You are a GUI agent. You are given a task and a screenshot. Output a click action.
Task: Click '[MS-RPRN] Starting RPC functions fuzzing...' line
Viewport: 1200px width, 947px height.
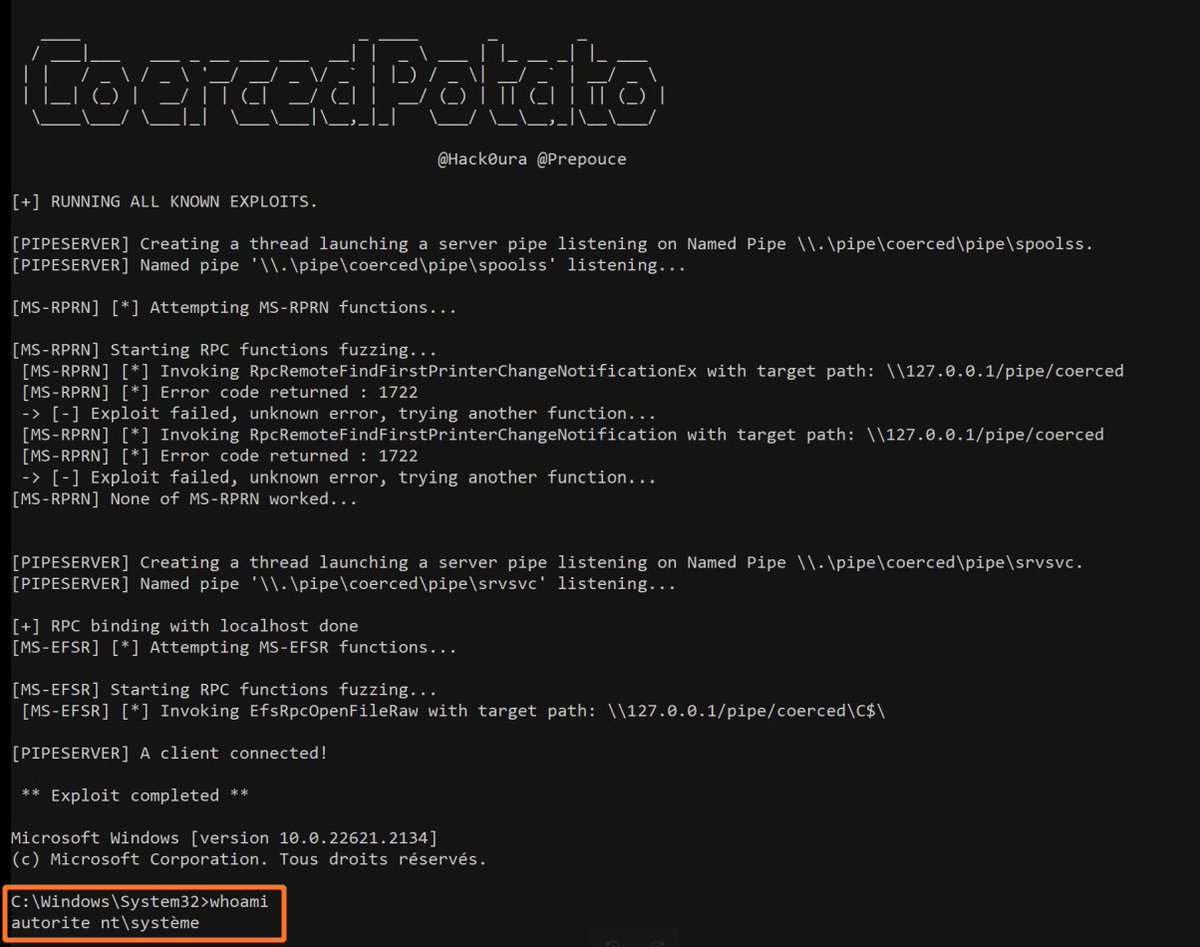coord(224,350)
